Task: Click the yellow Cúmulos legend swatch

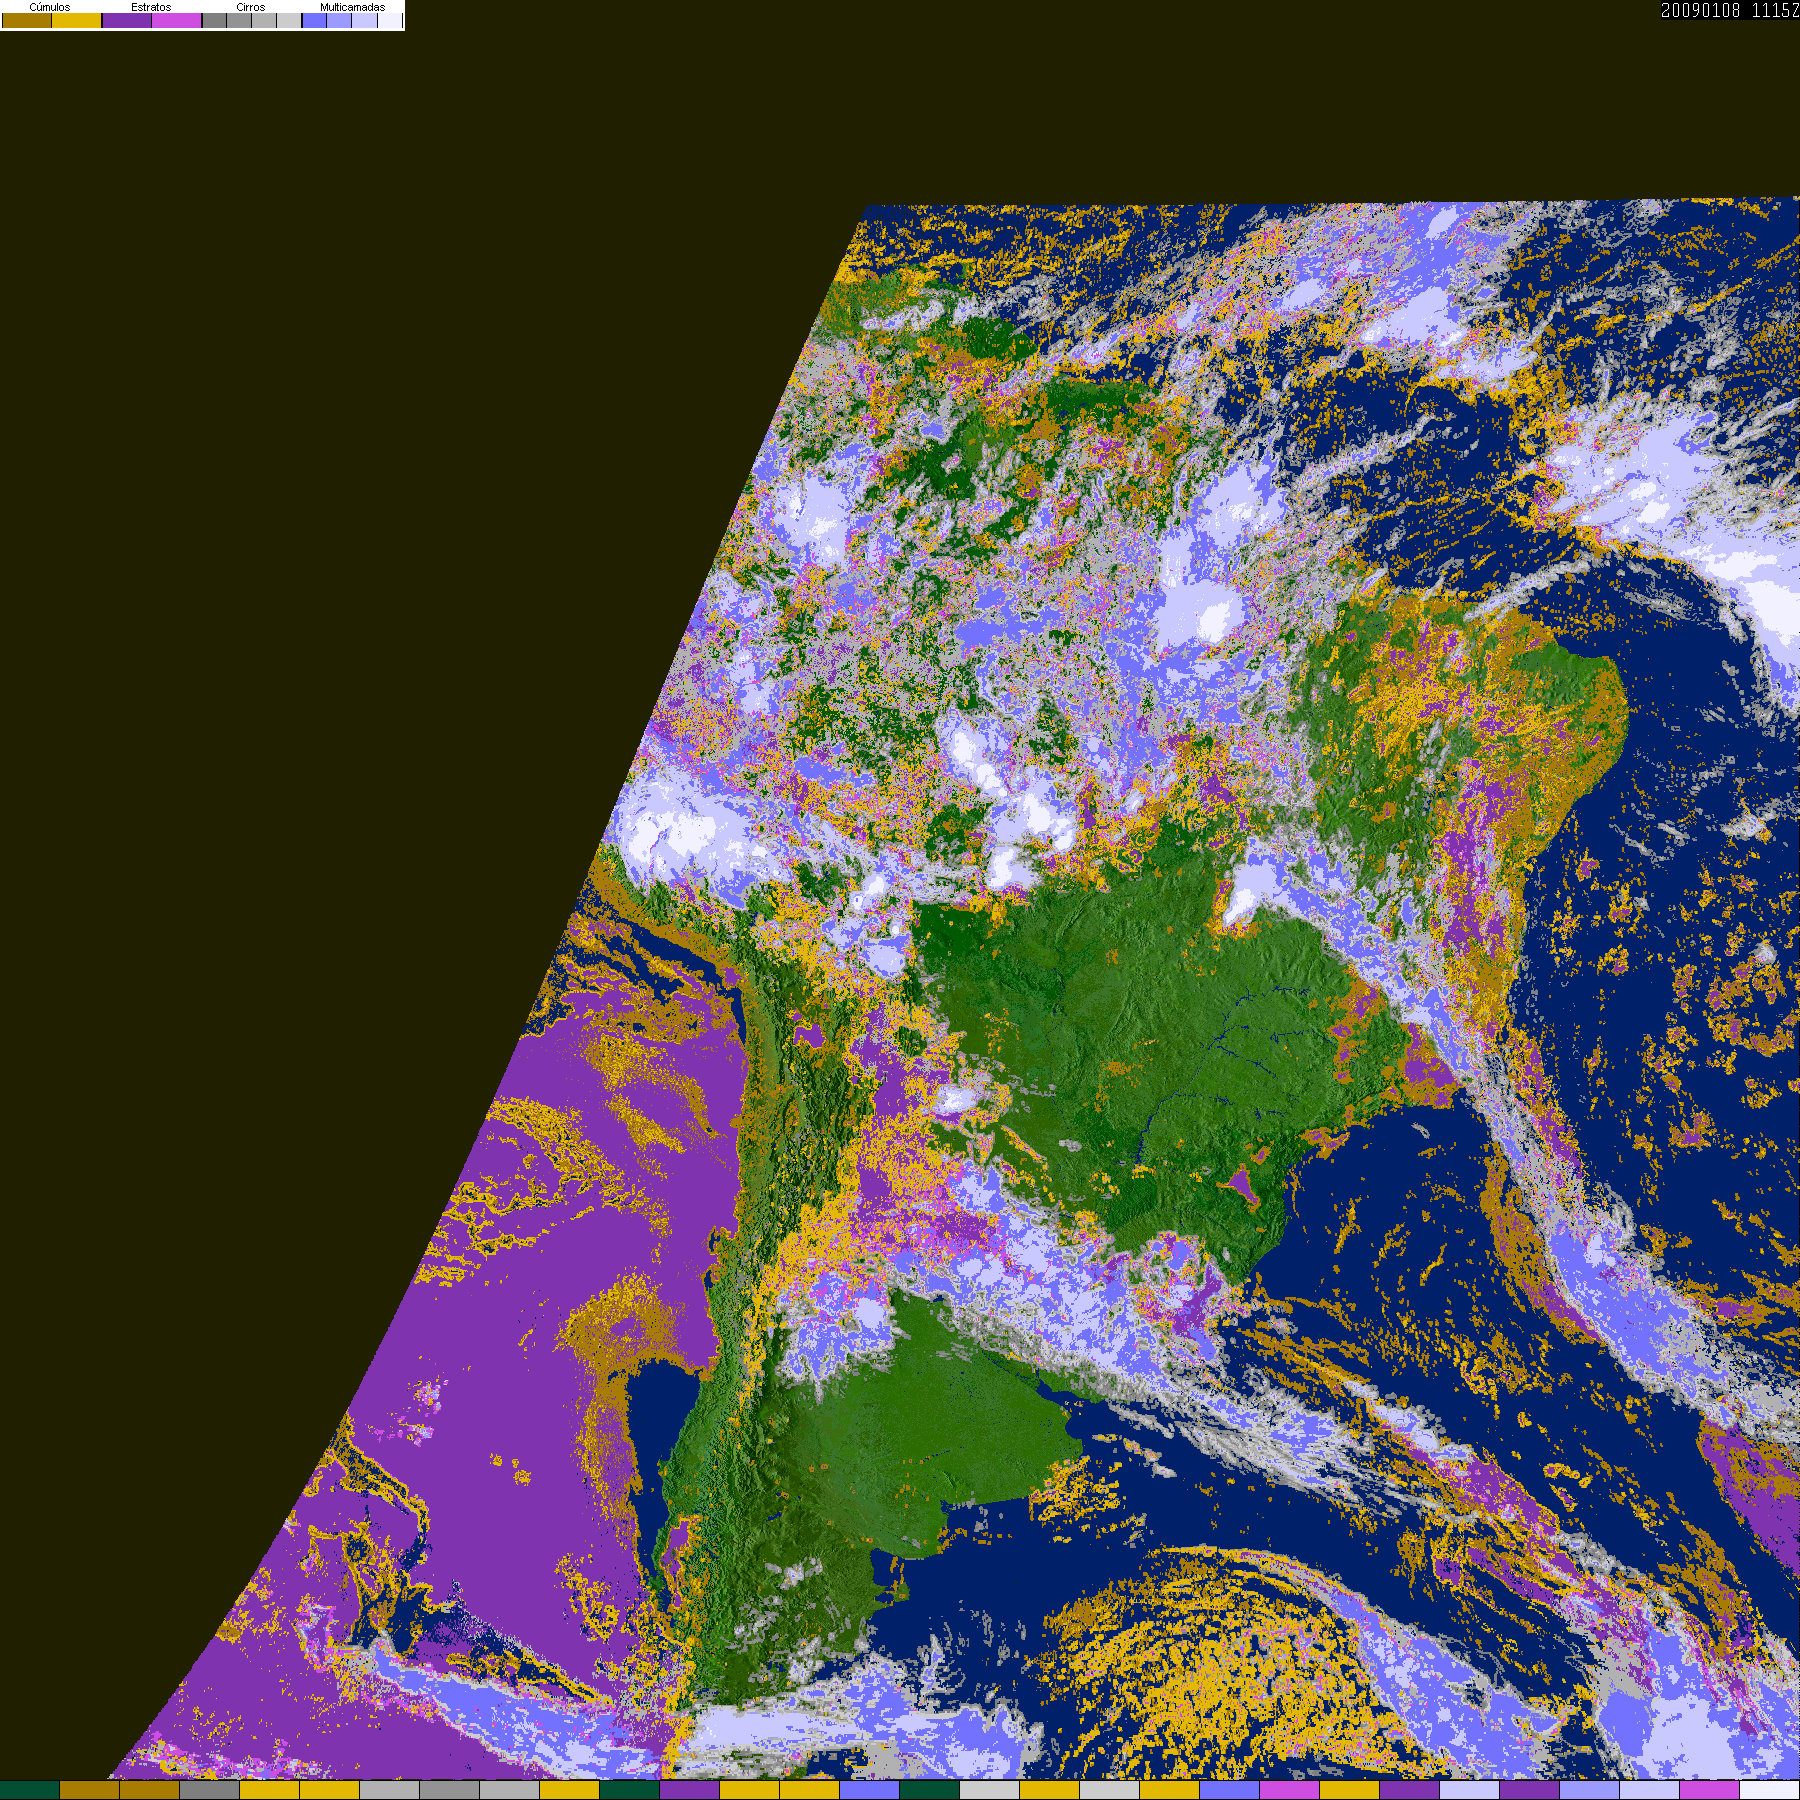Action: 77,21
